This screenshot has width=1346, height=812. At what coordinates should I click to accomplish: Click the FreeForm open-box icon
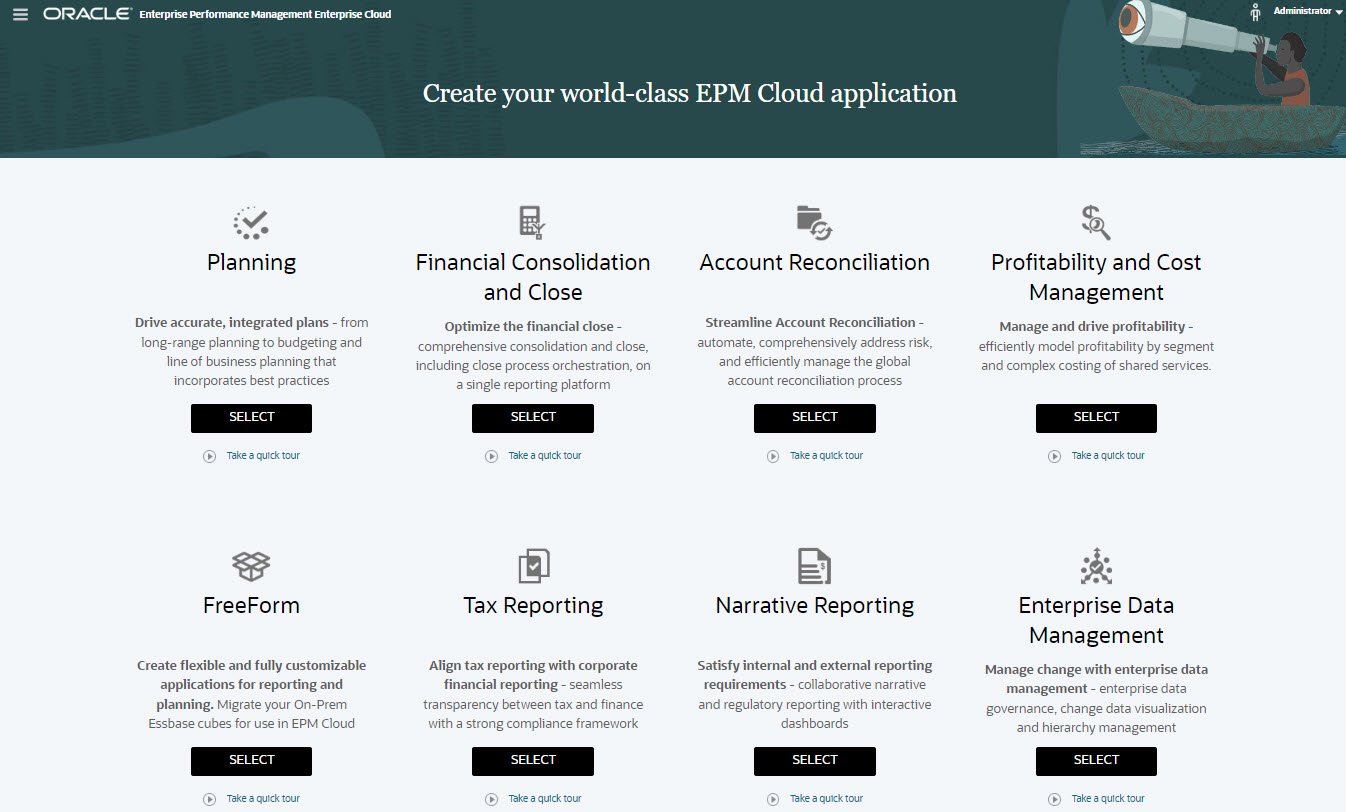tap(251, 566)
